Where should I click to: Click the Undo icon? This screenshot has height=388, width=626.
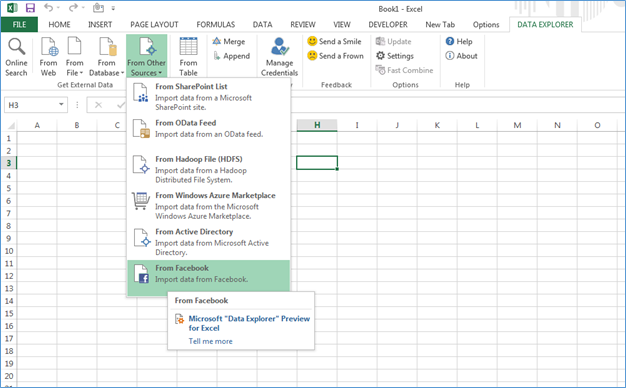coord(48,8)
